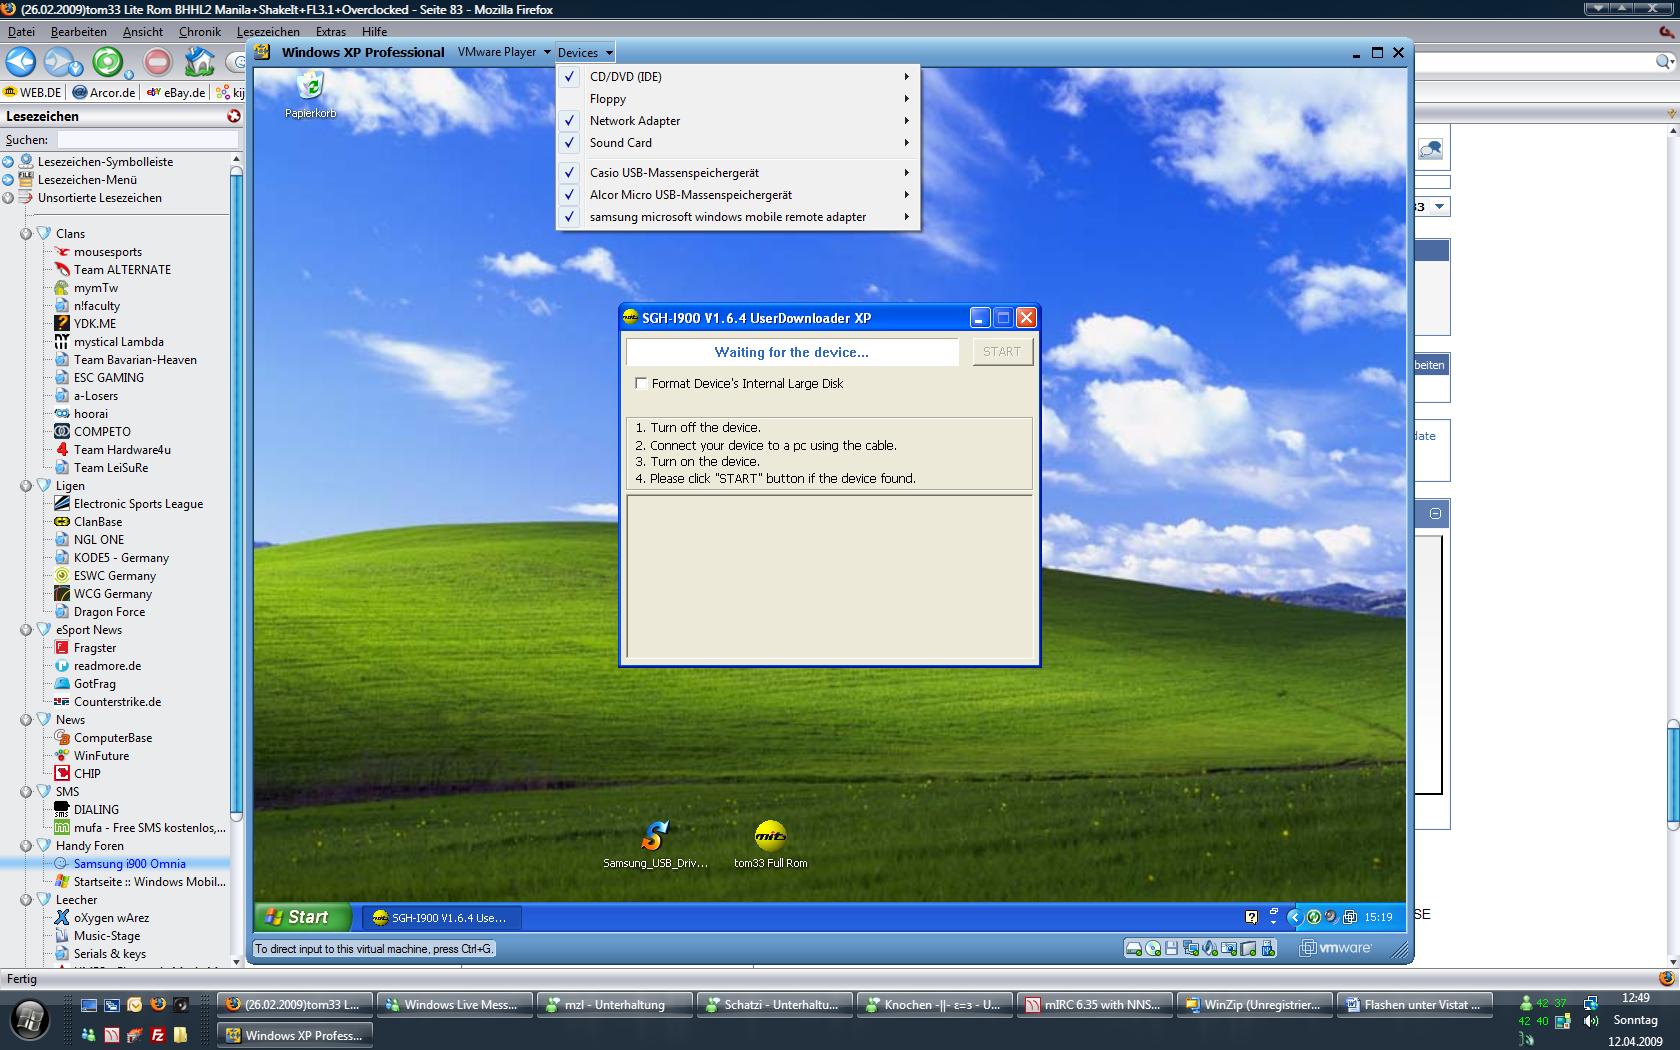Click Firefox green reload button
This screenshot has width=1680, height=1050.
click(107, 62)
